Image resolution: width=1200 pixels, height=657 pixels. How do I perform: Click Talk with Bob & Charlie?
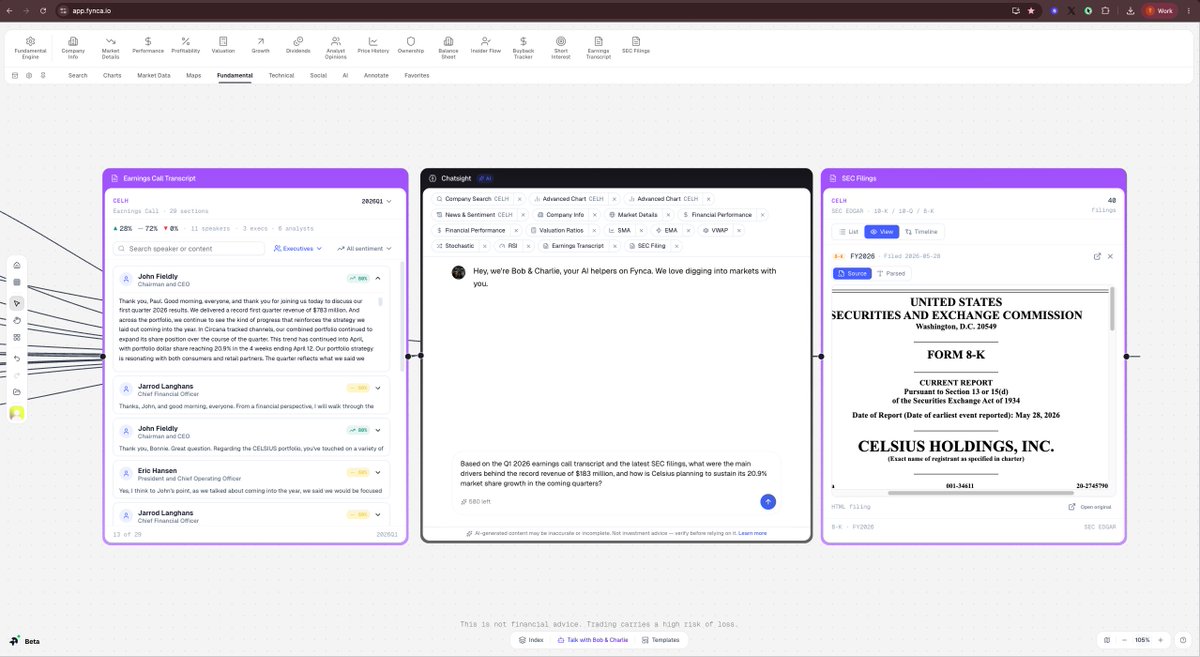(593, 640)
